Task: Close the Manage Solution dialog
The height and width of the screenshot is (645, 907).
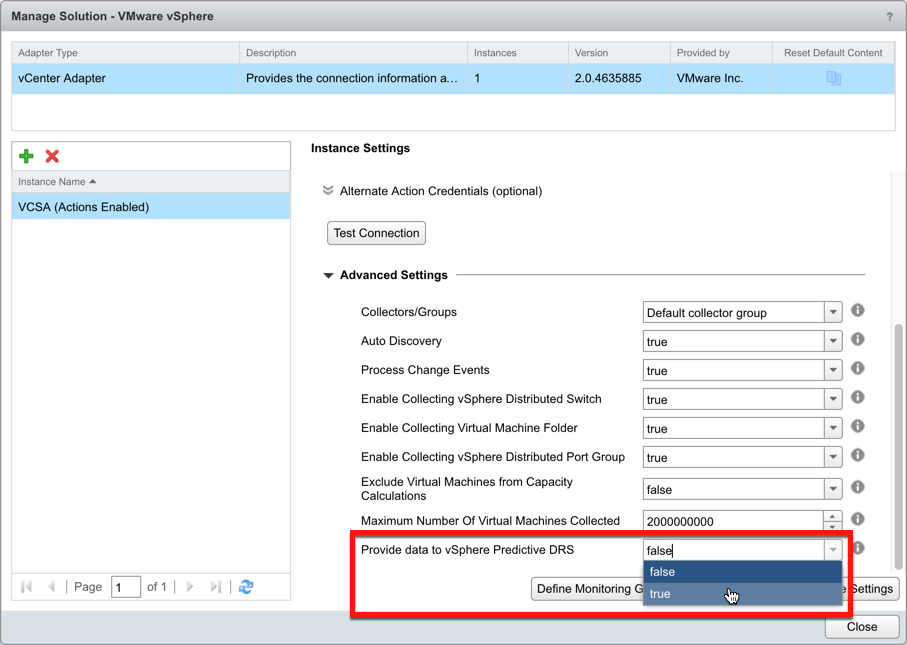Action: tap(861, 626)
